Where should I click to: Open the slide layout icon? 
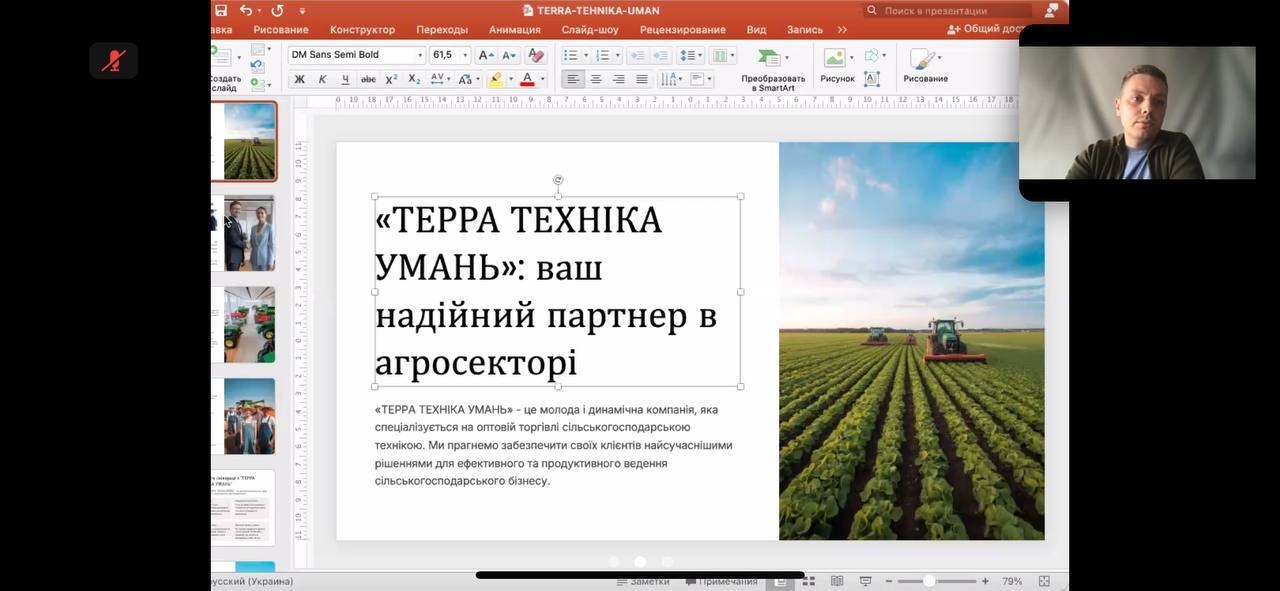(x=260, y=50)
